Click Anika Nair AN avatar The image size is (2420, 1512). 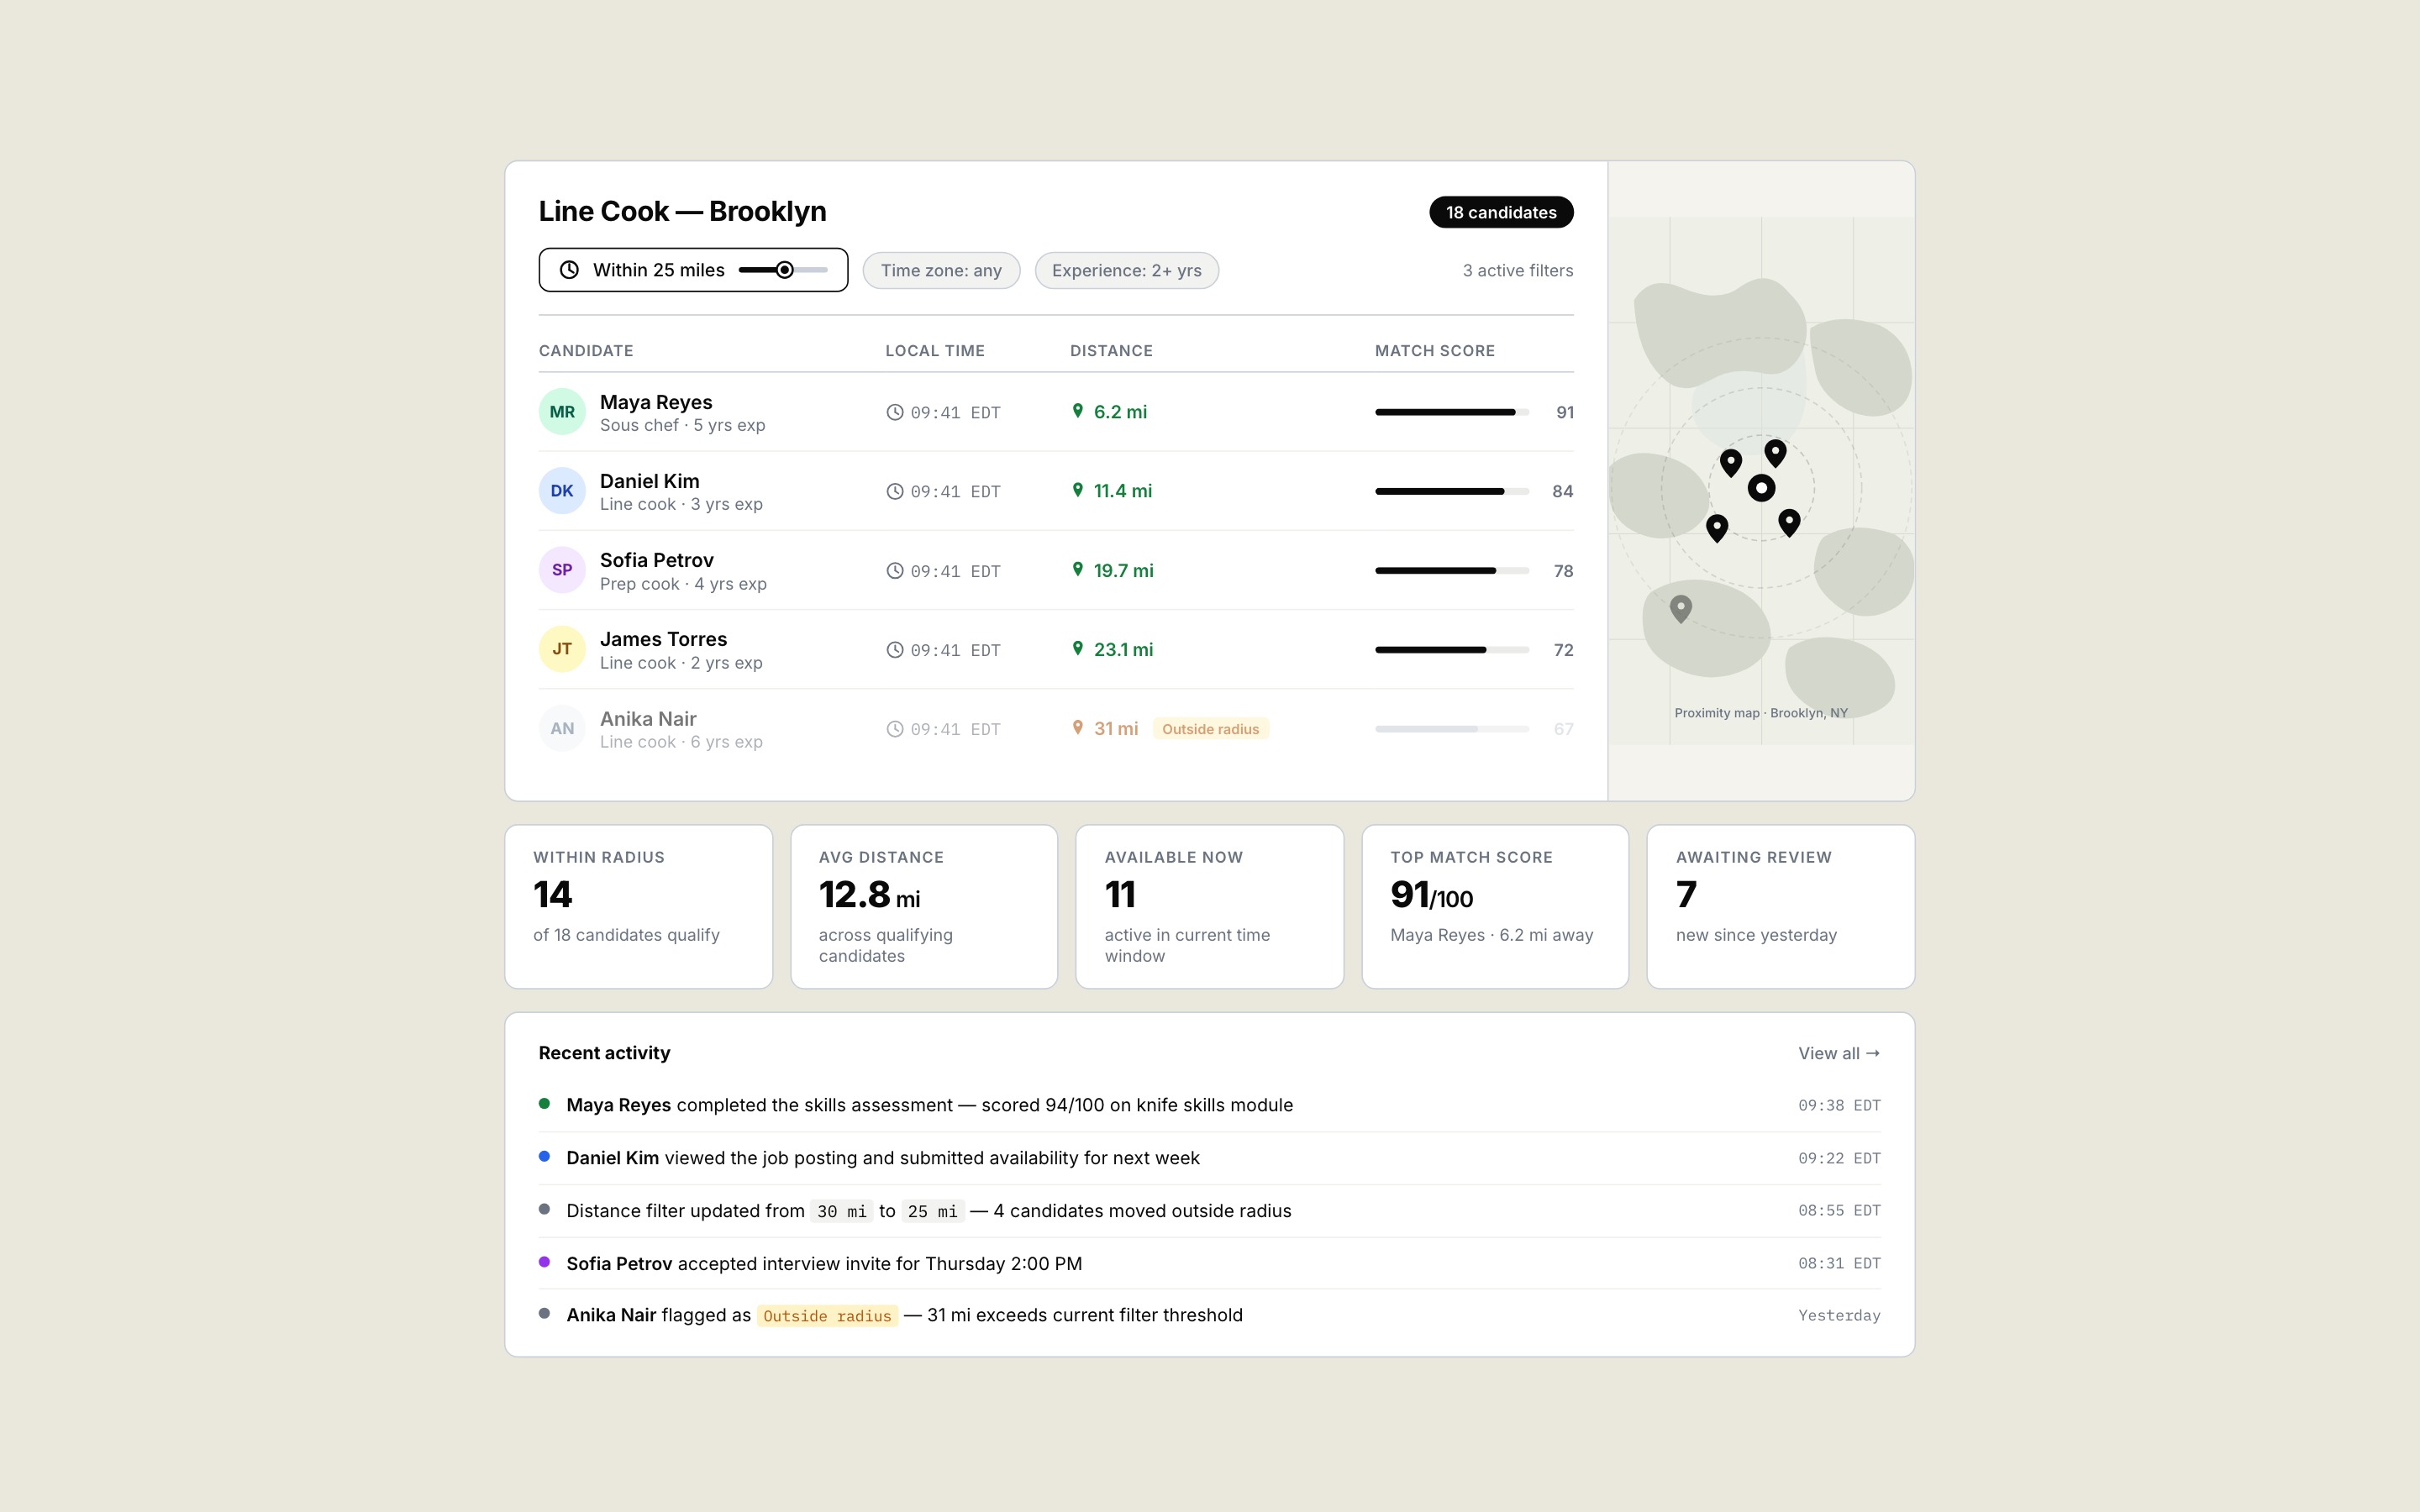pyautogui.click(x=562, y=729)
